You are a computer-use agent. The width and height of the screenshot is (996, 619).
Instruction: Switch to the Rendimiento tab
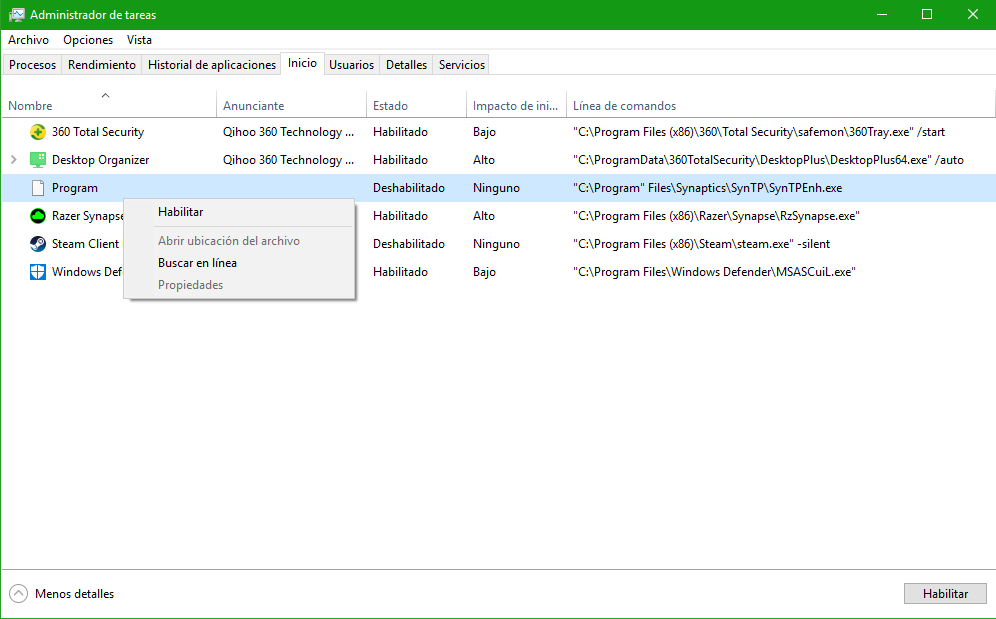pyautogui.click(x=102, y=65)
